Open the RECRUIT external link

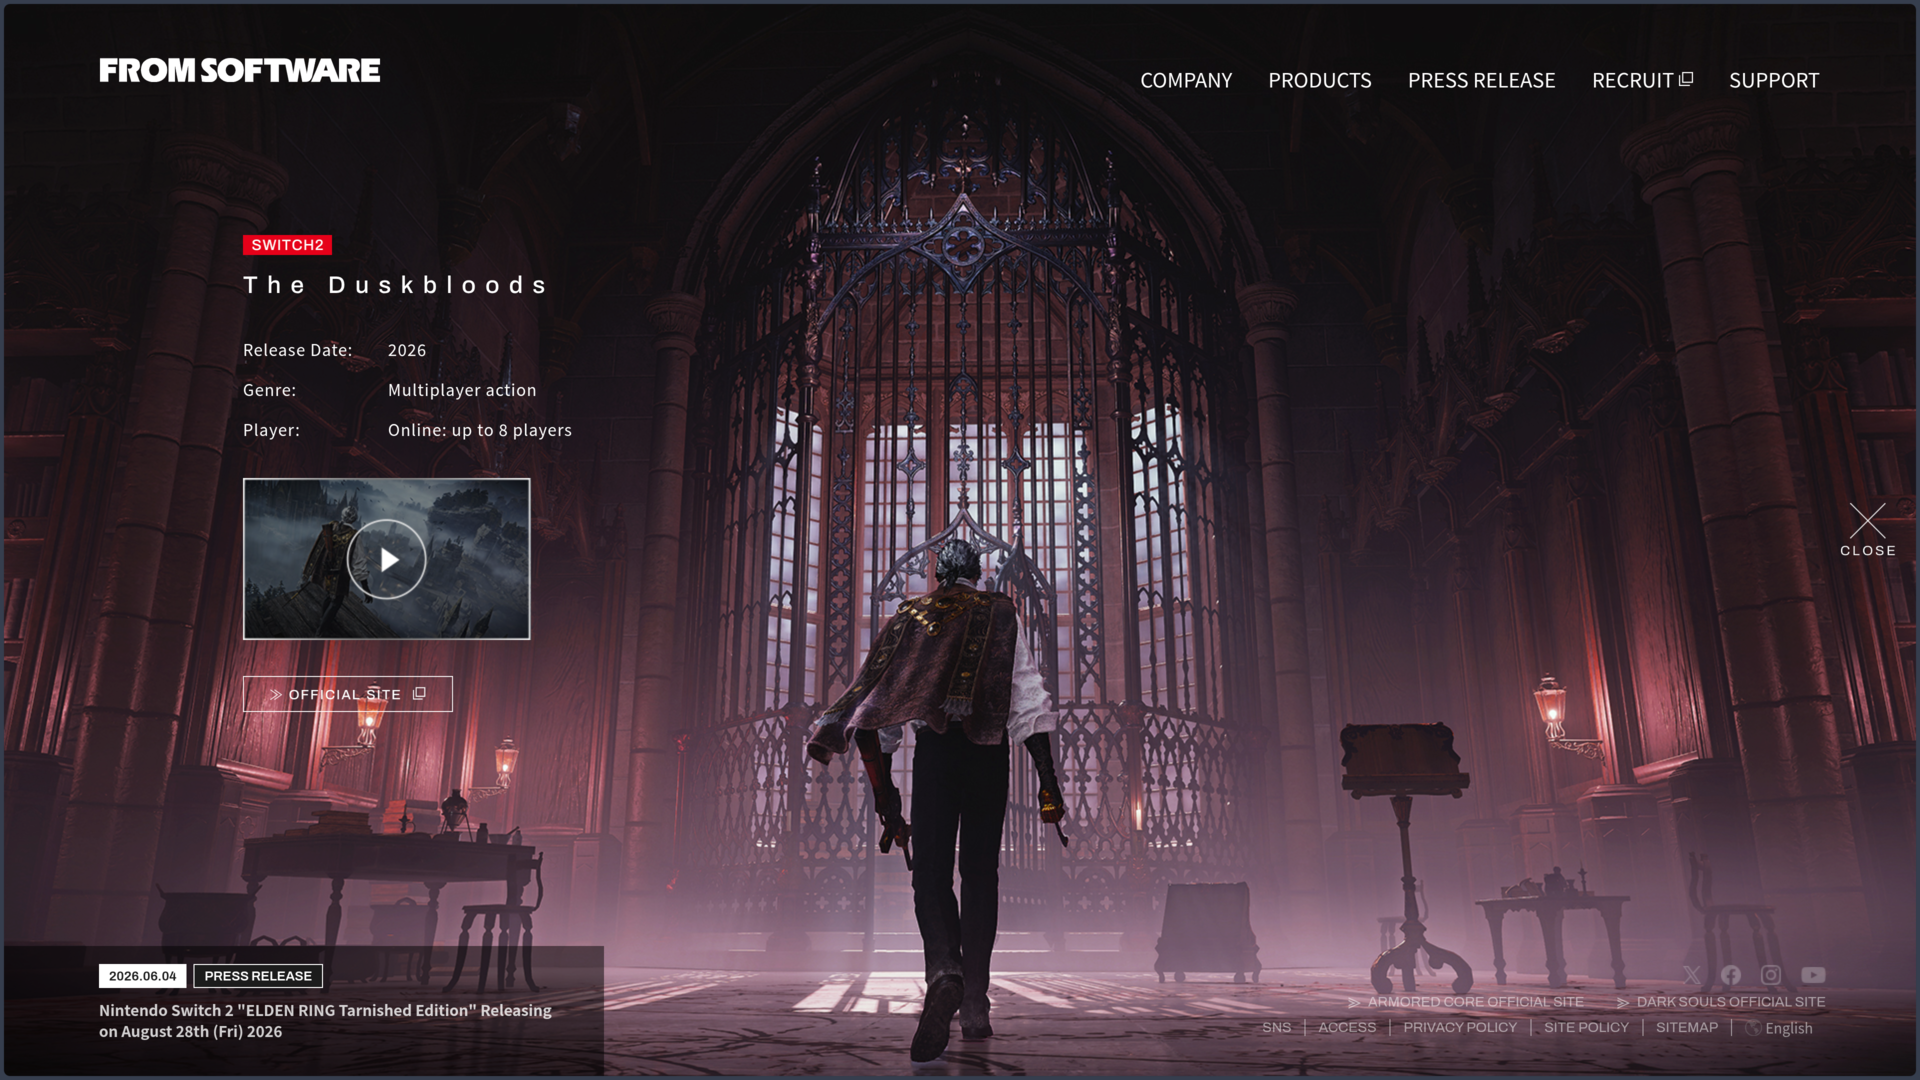coord(1642,80)
